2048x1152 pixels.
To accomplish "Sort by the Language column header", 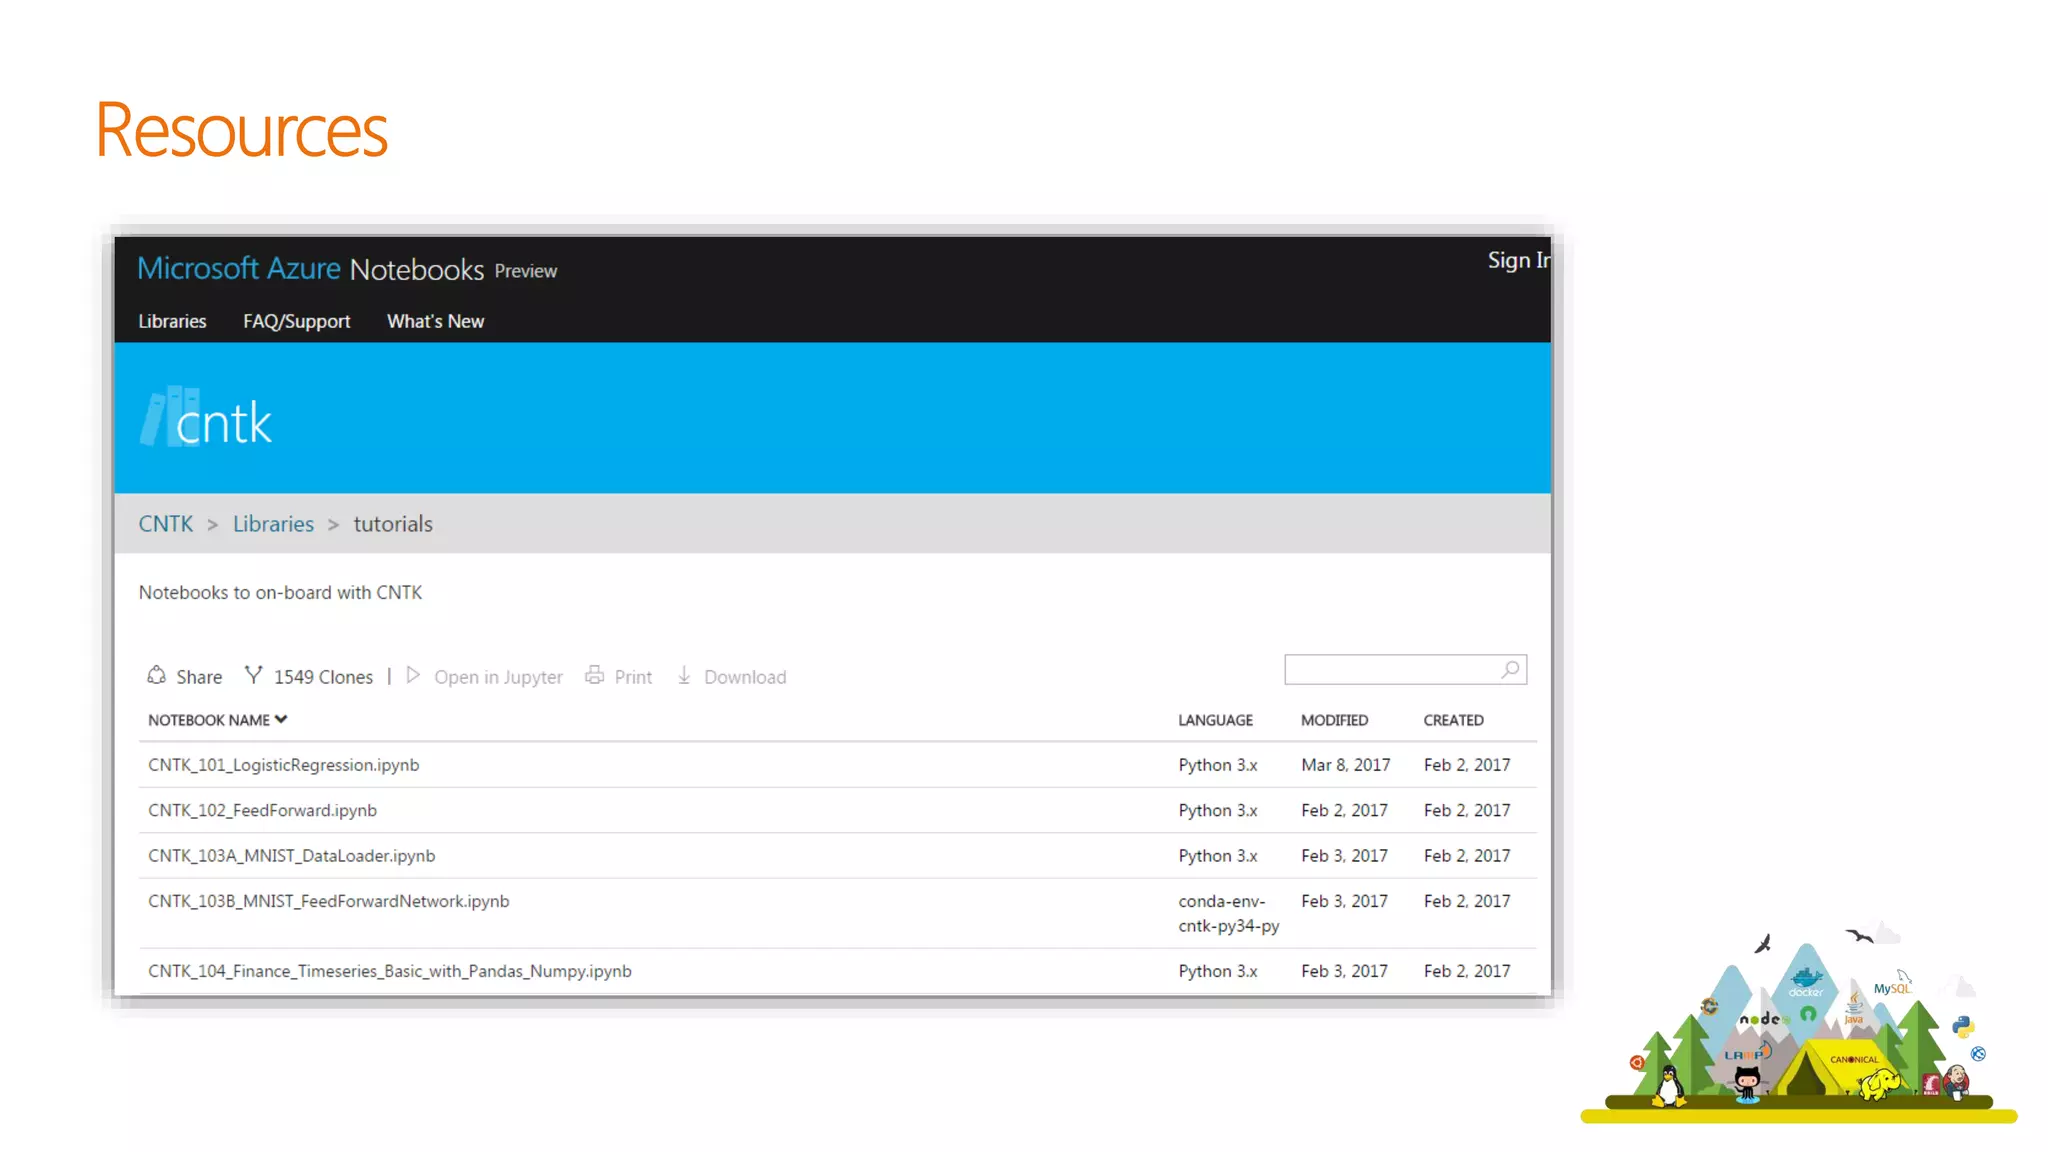I will pyautogui.click(x=1215, y=720).
